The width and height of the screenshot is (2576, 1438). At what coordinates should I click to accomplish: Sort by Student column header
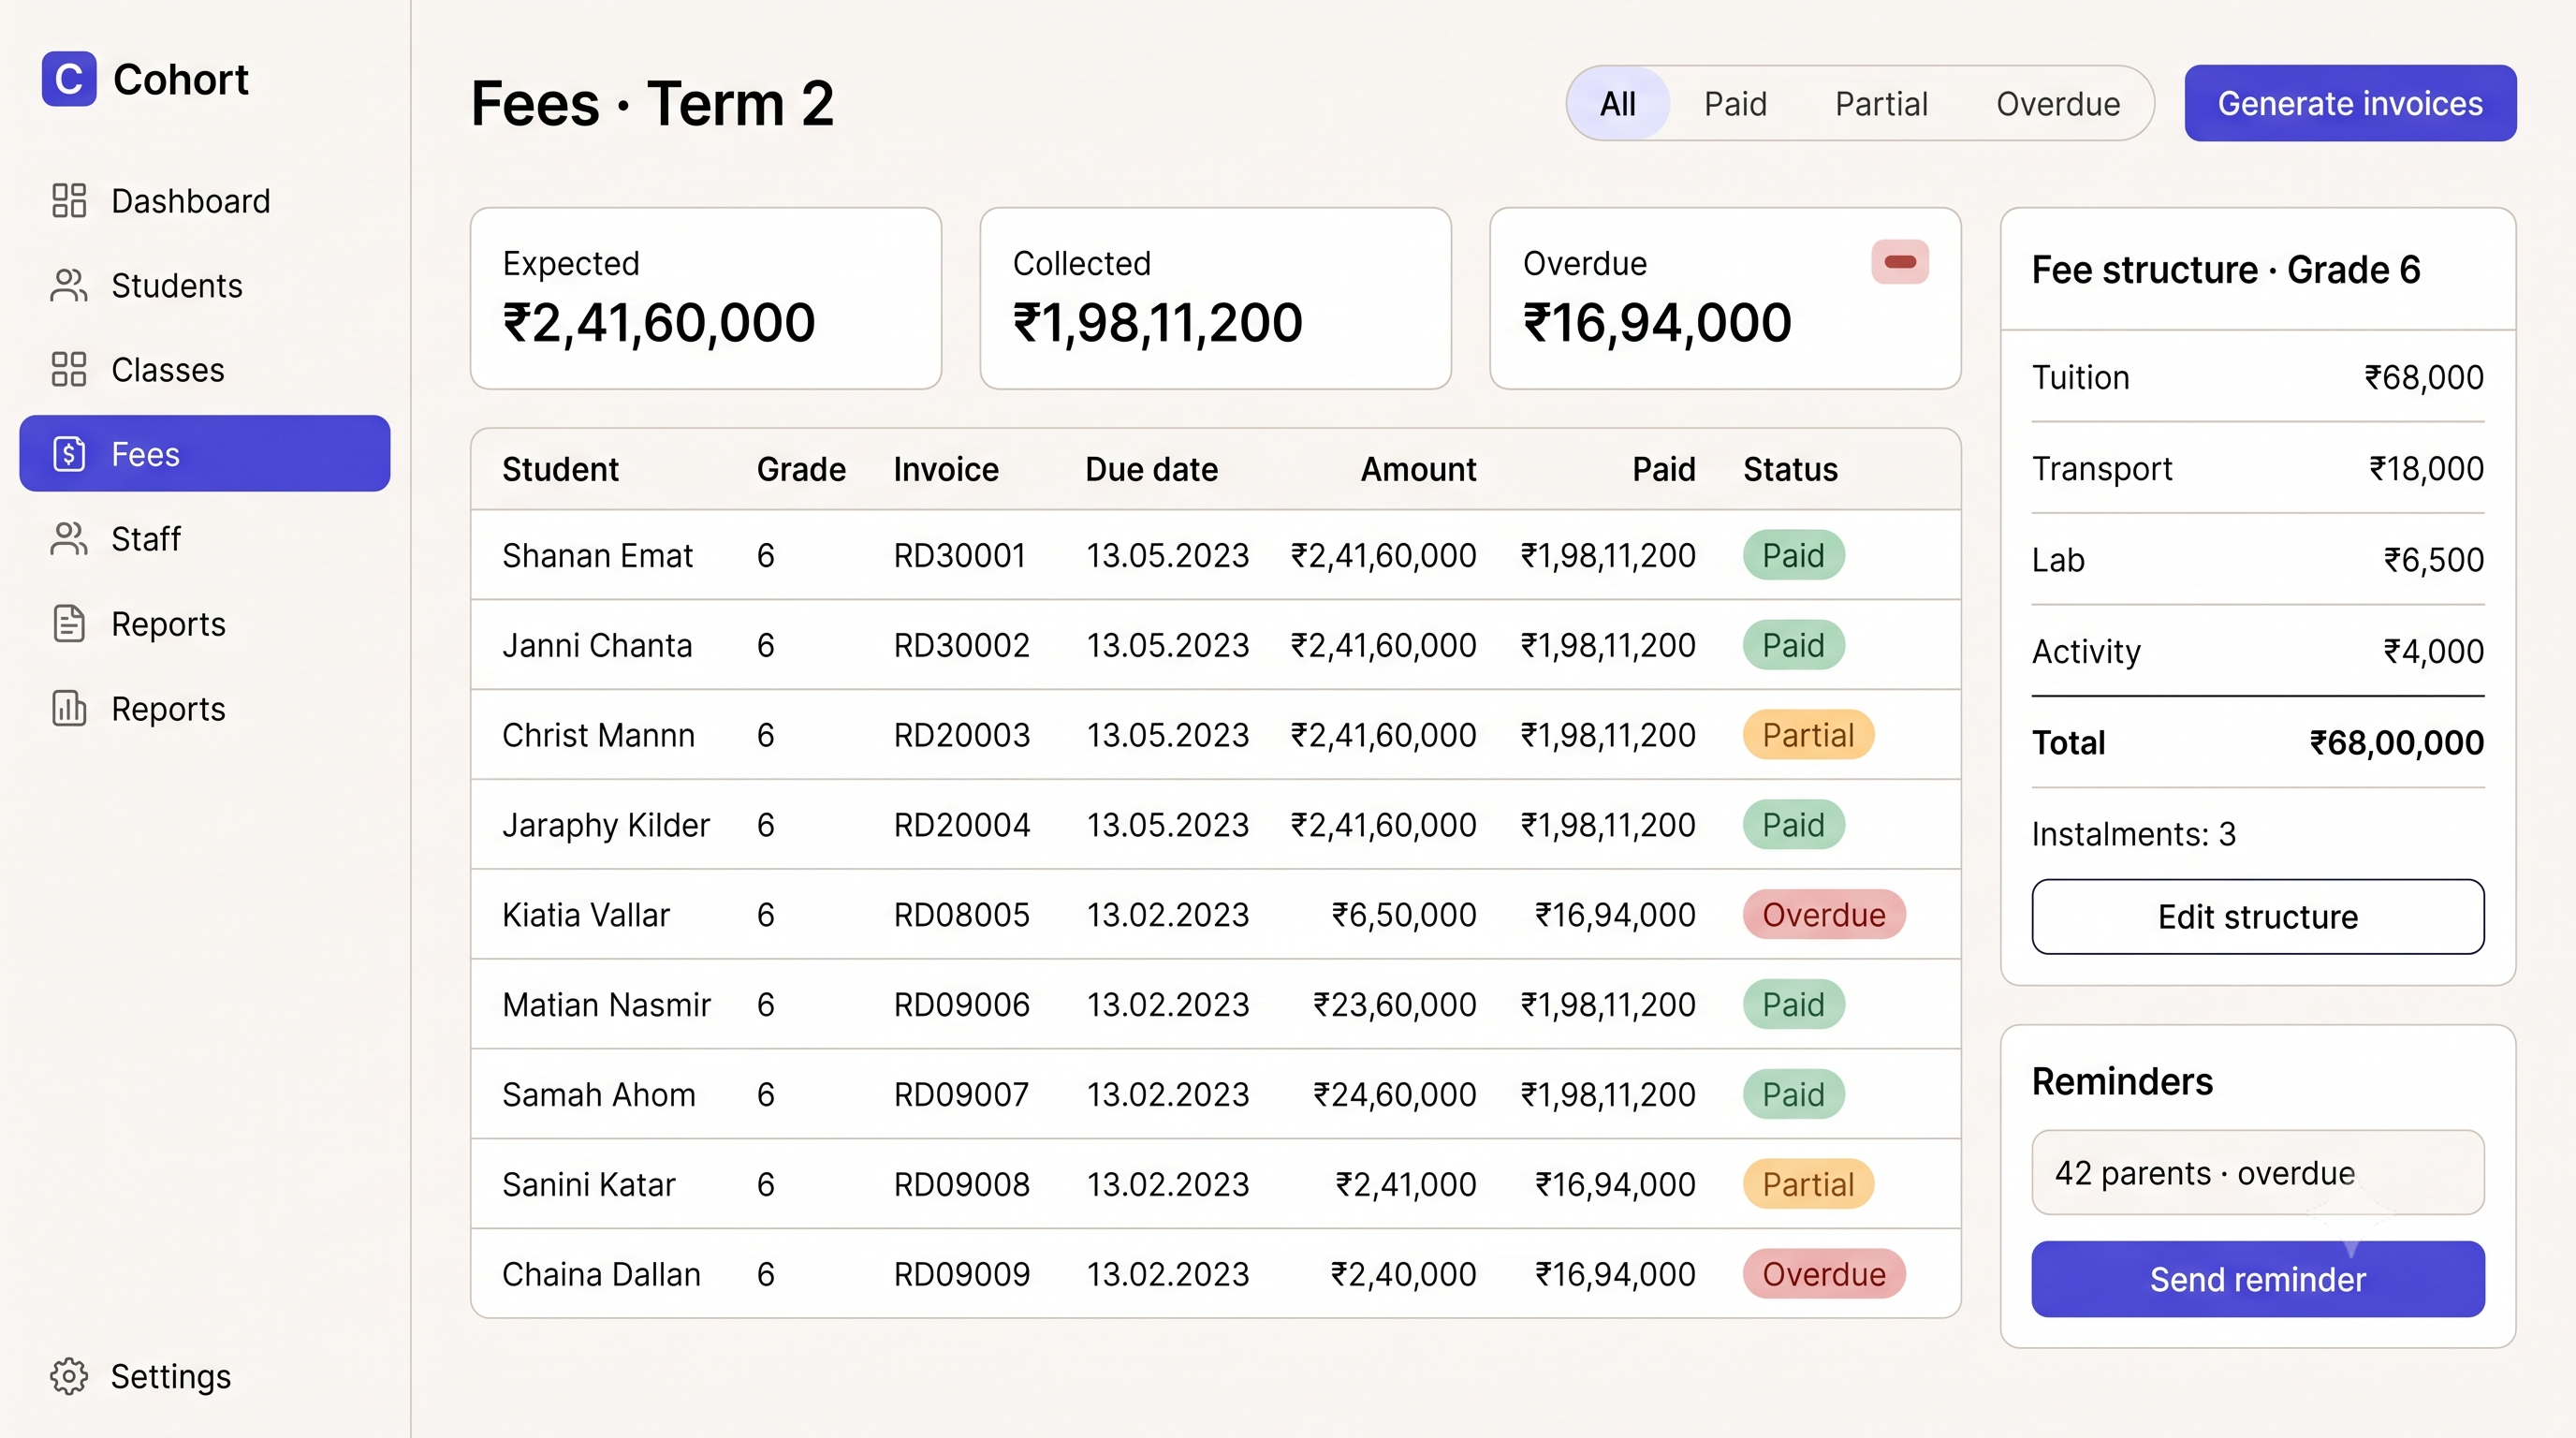(560, 469)
